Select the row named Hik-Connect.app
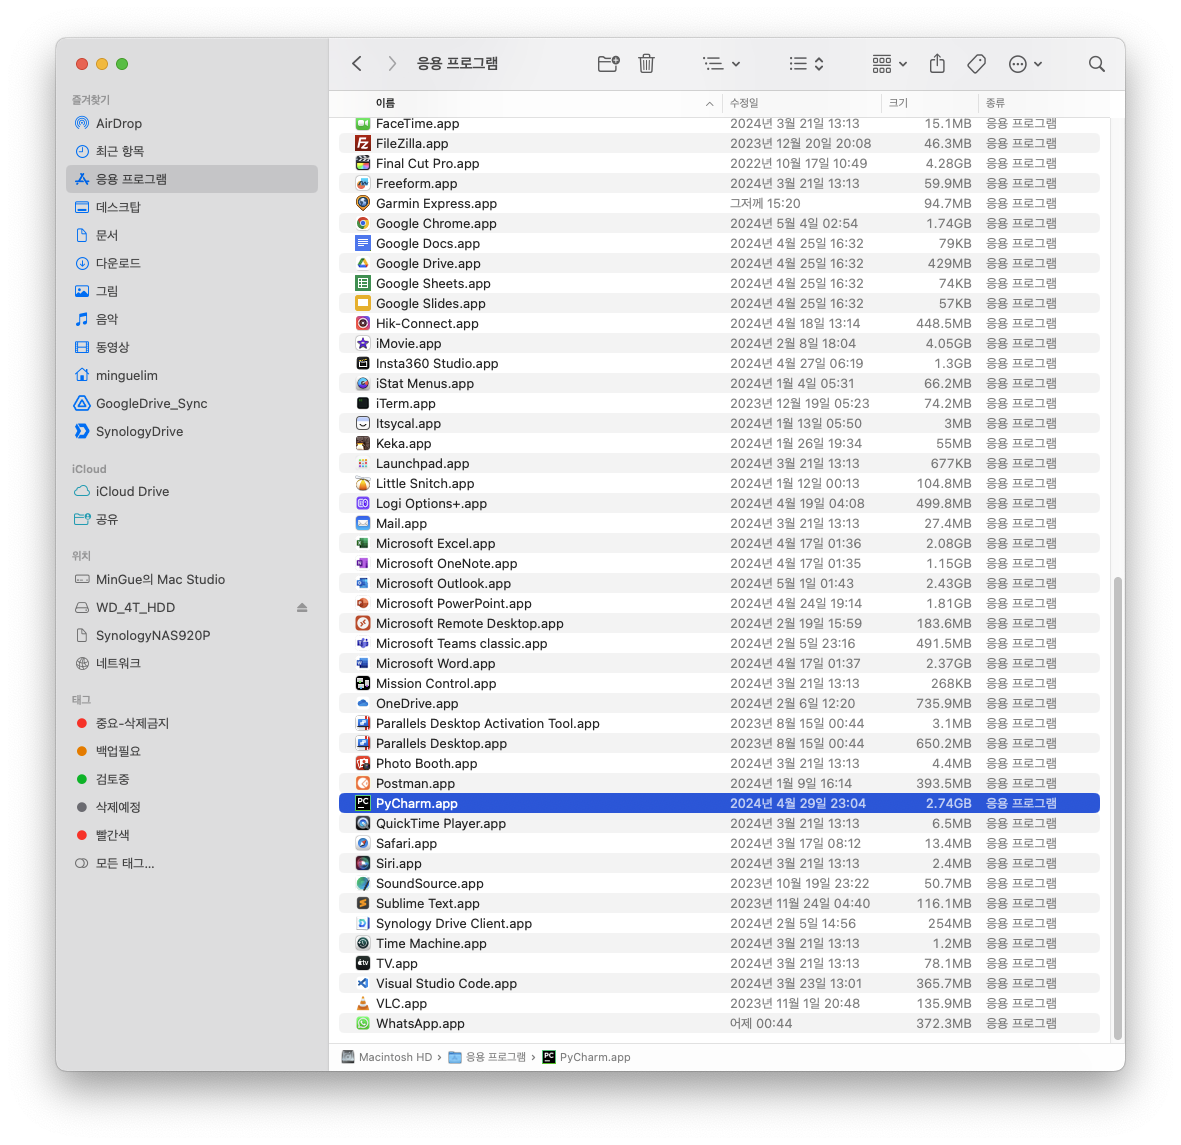This screenshot has height=1145, width=1181. [x=719, y=323]
